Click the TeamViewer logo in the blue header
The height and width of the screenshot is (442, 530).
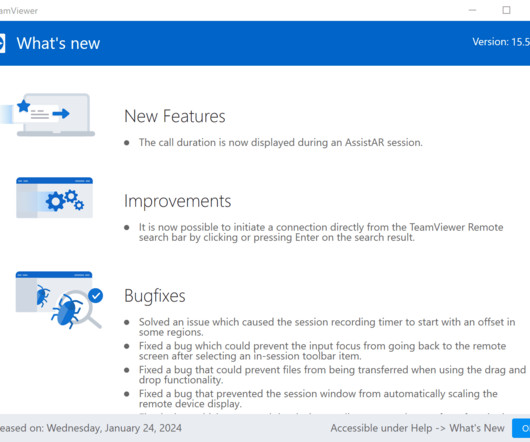click(x=2, y=43)
